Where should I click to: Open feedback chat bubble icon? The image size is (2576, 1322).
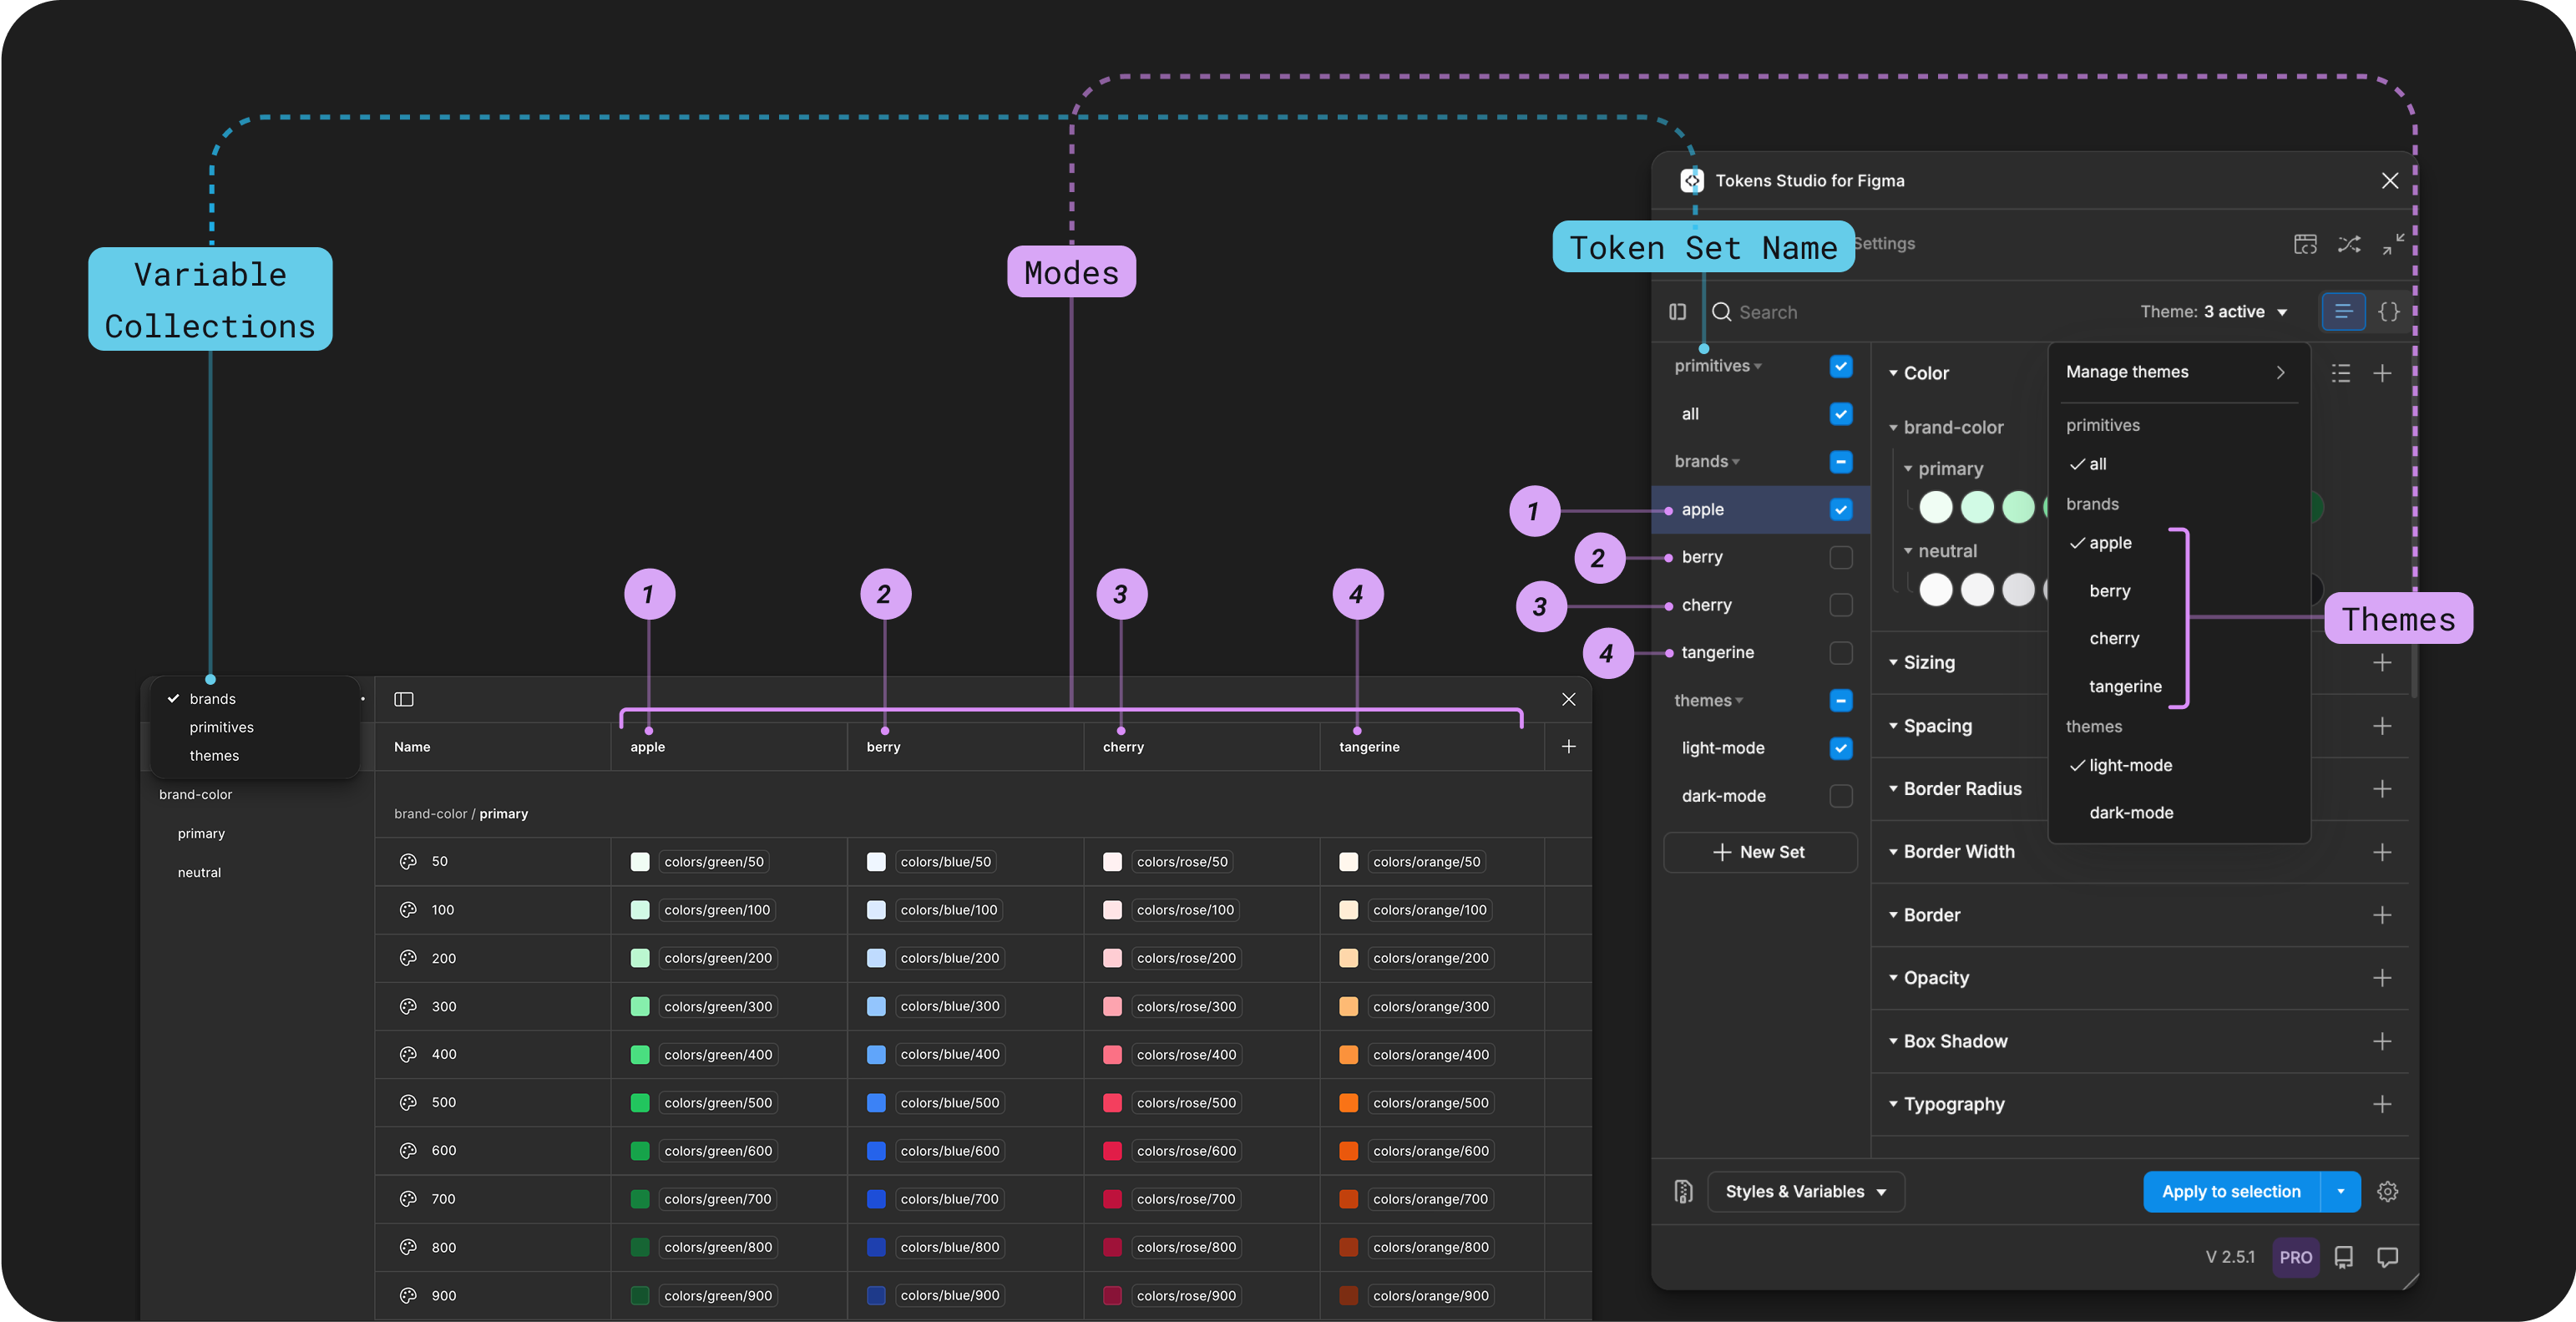(x=2387, y=1257)
